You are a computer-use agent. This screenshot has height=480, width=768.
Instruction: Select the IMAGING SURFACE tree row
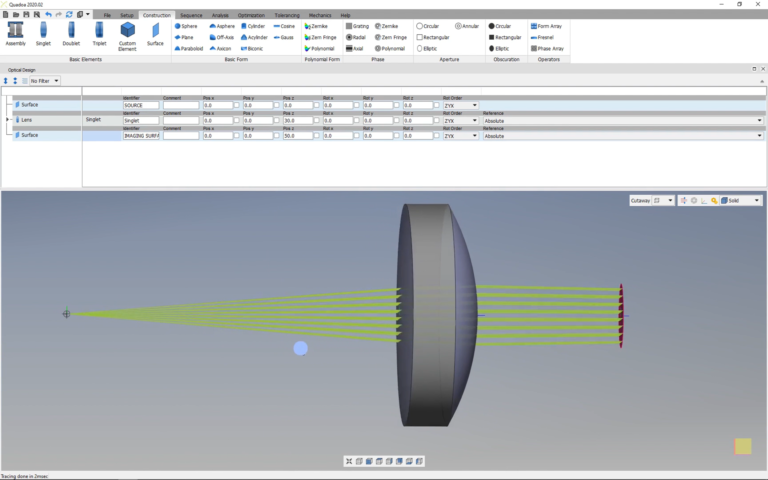(x=47, y=135)
